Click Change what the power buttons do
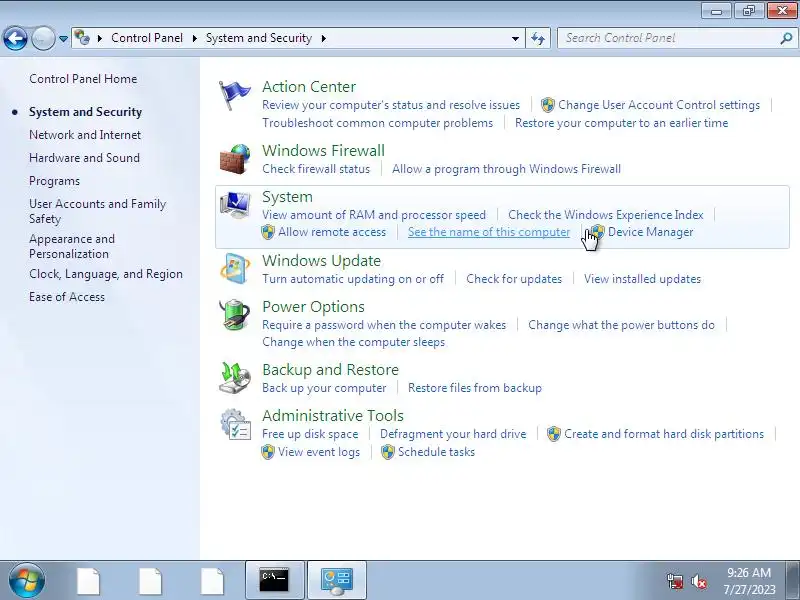 point(621,325)
